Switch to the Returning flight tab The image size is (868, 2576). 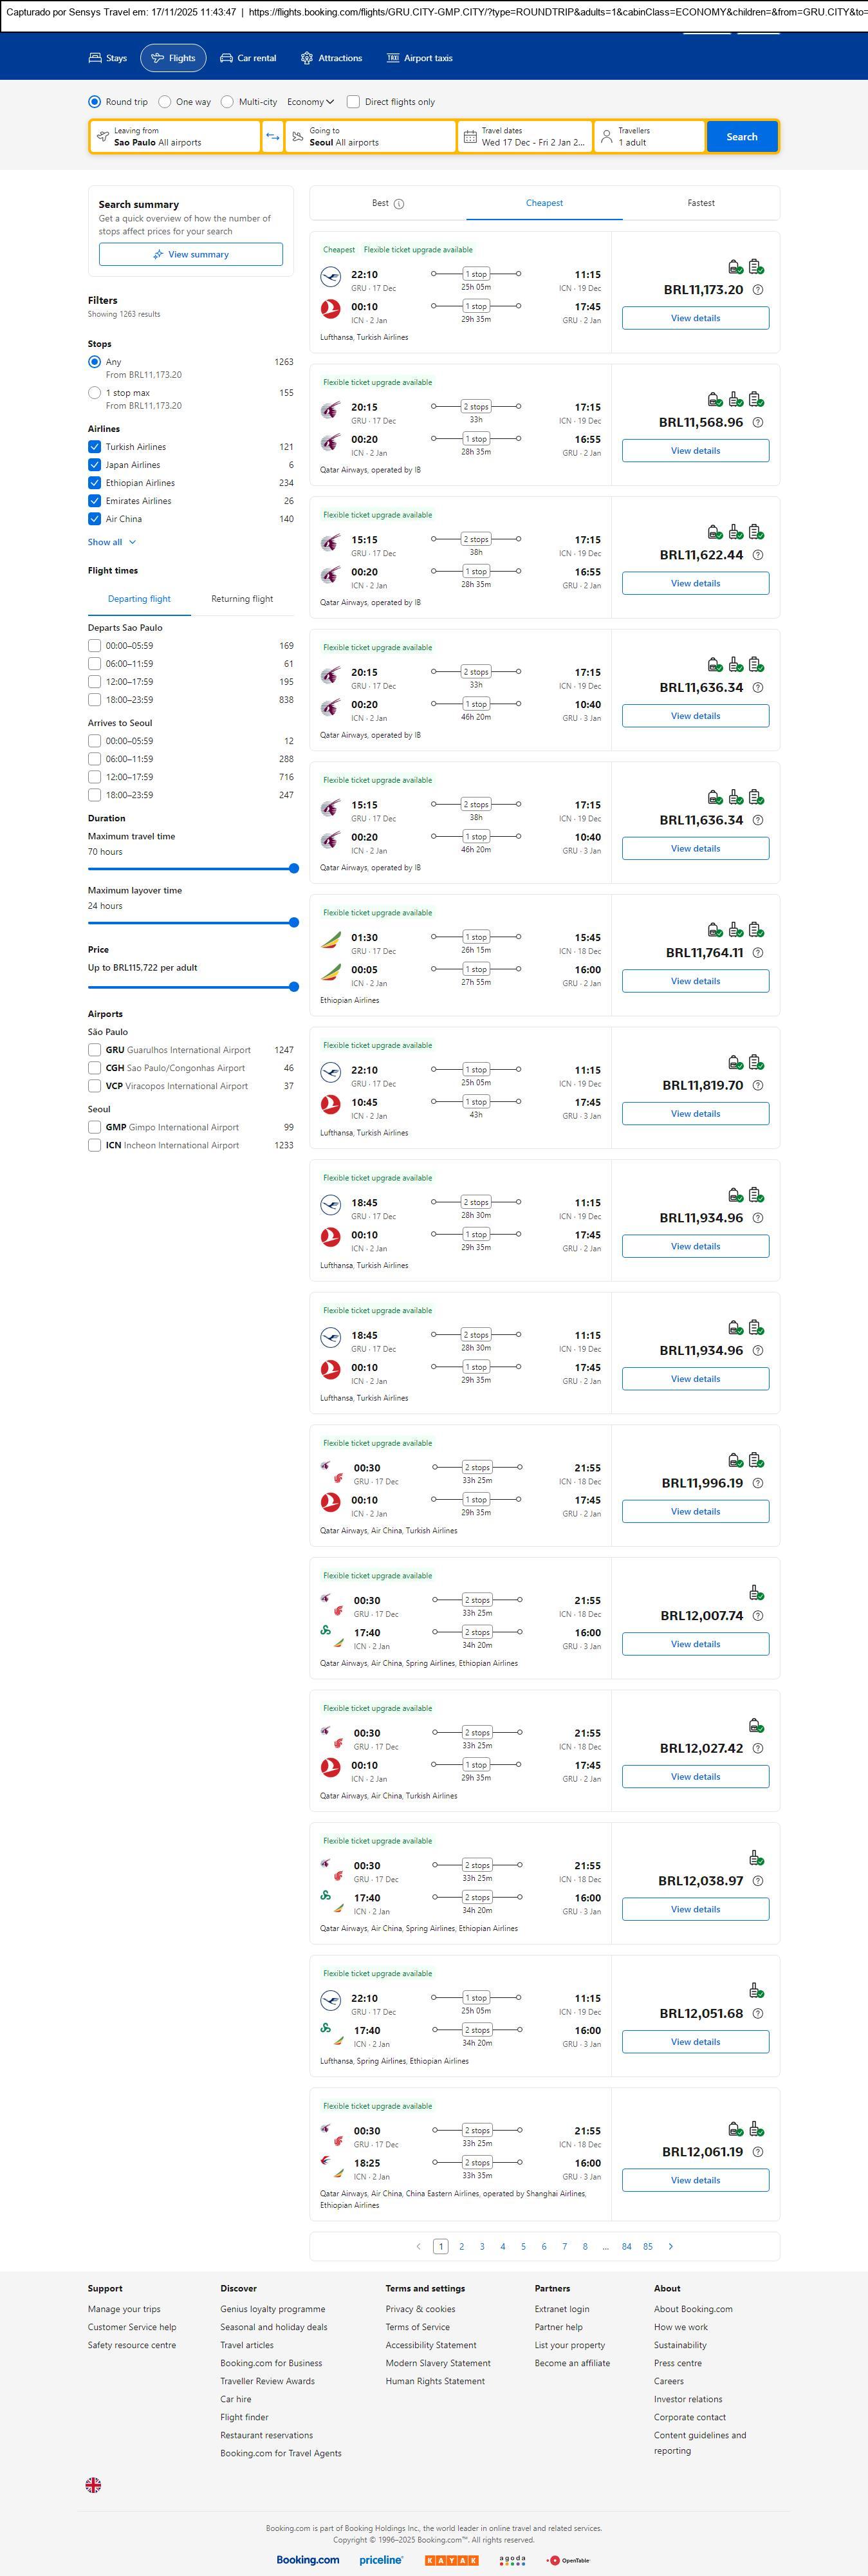tap(242, 599)
